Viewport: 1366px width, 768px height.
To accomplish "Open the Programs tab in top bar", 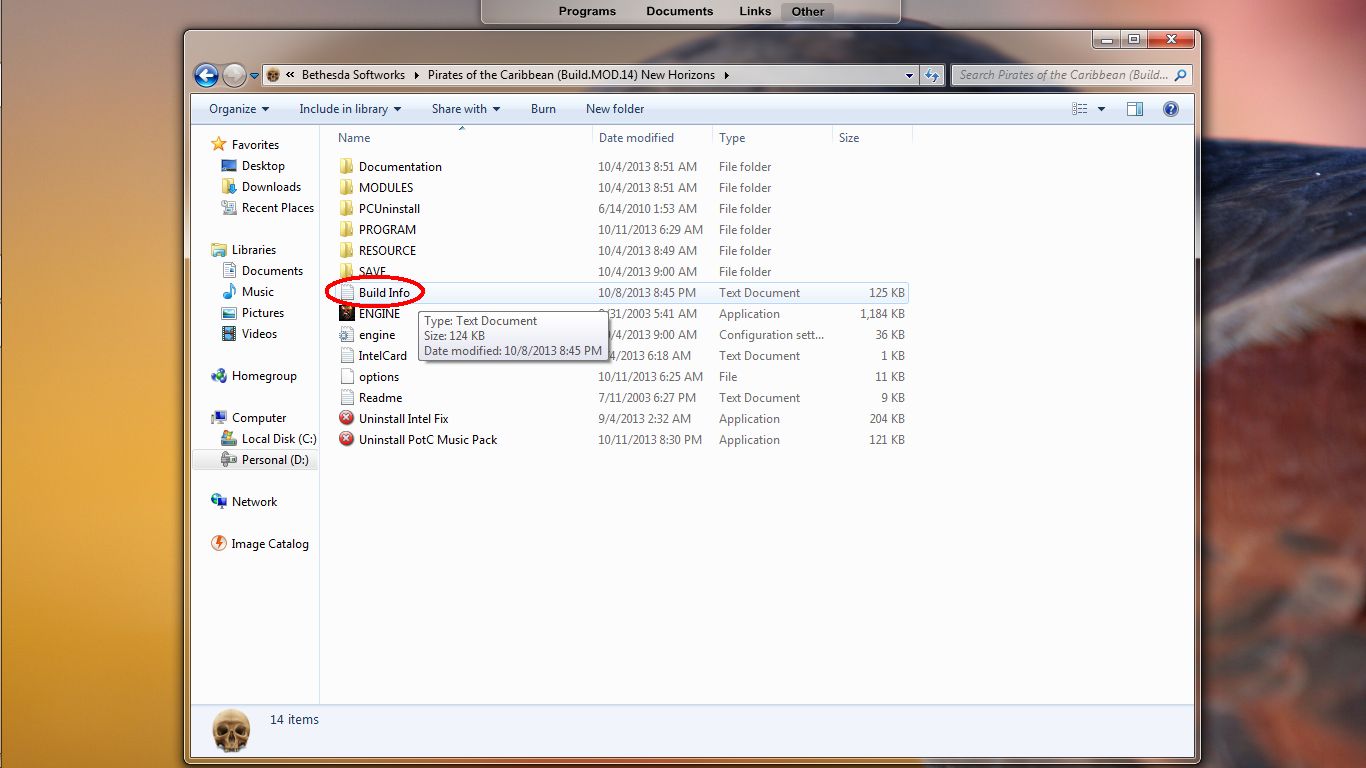I will (x=587, y=12).
